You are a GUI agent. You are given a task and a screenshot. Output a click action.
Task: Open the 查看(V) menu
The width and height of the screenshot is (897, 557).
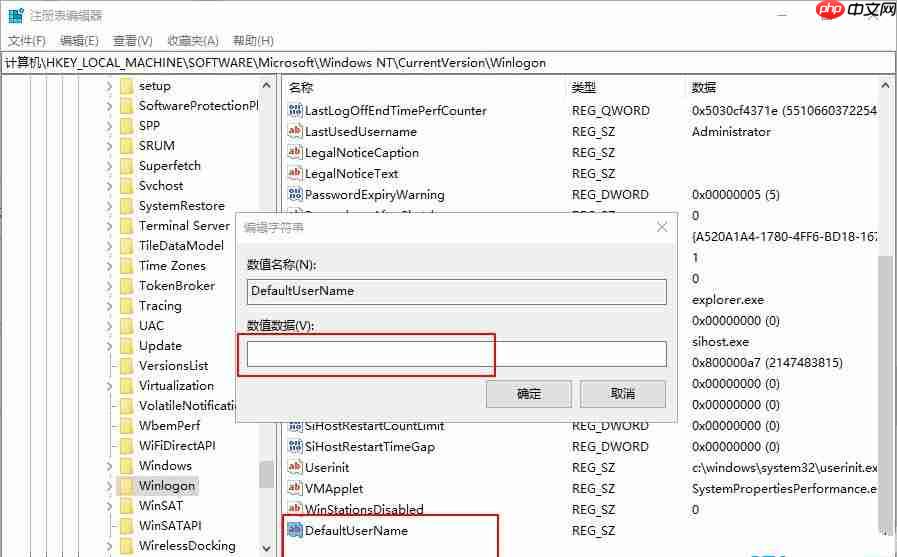point(132,41)
